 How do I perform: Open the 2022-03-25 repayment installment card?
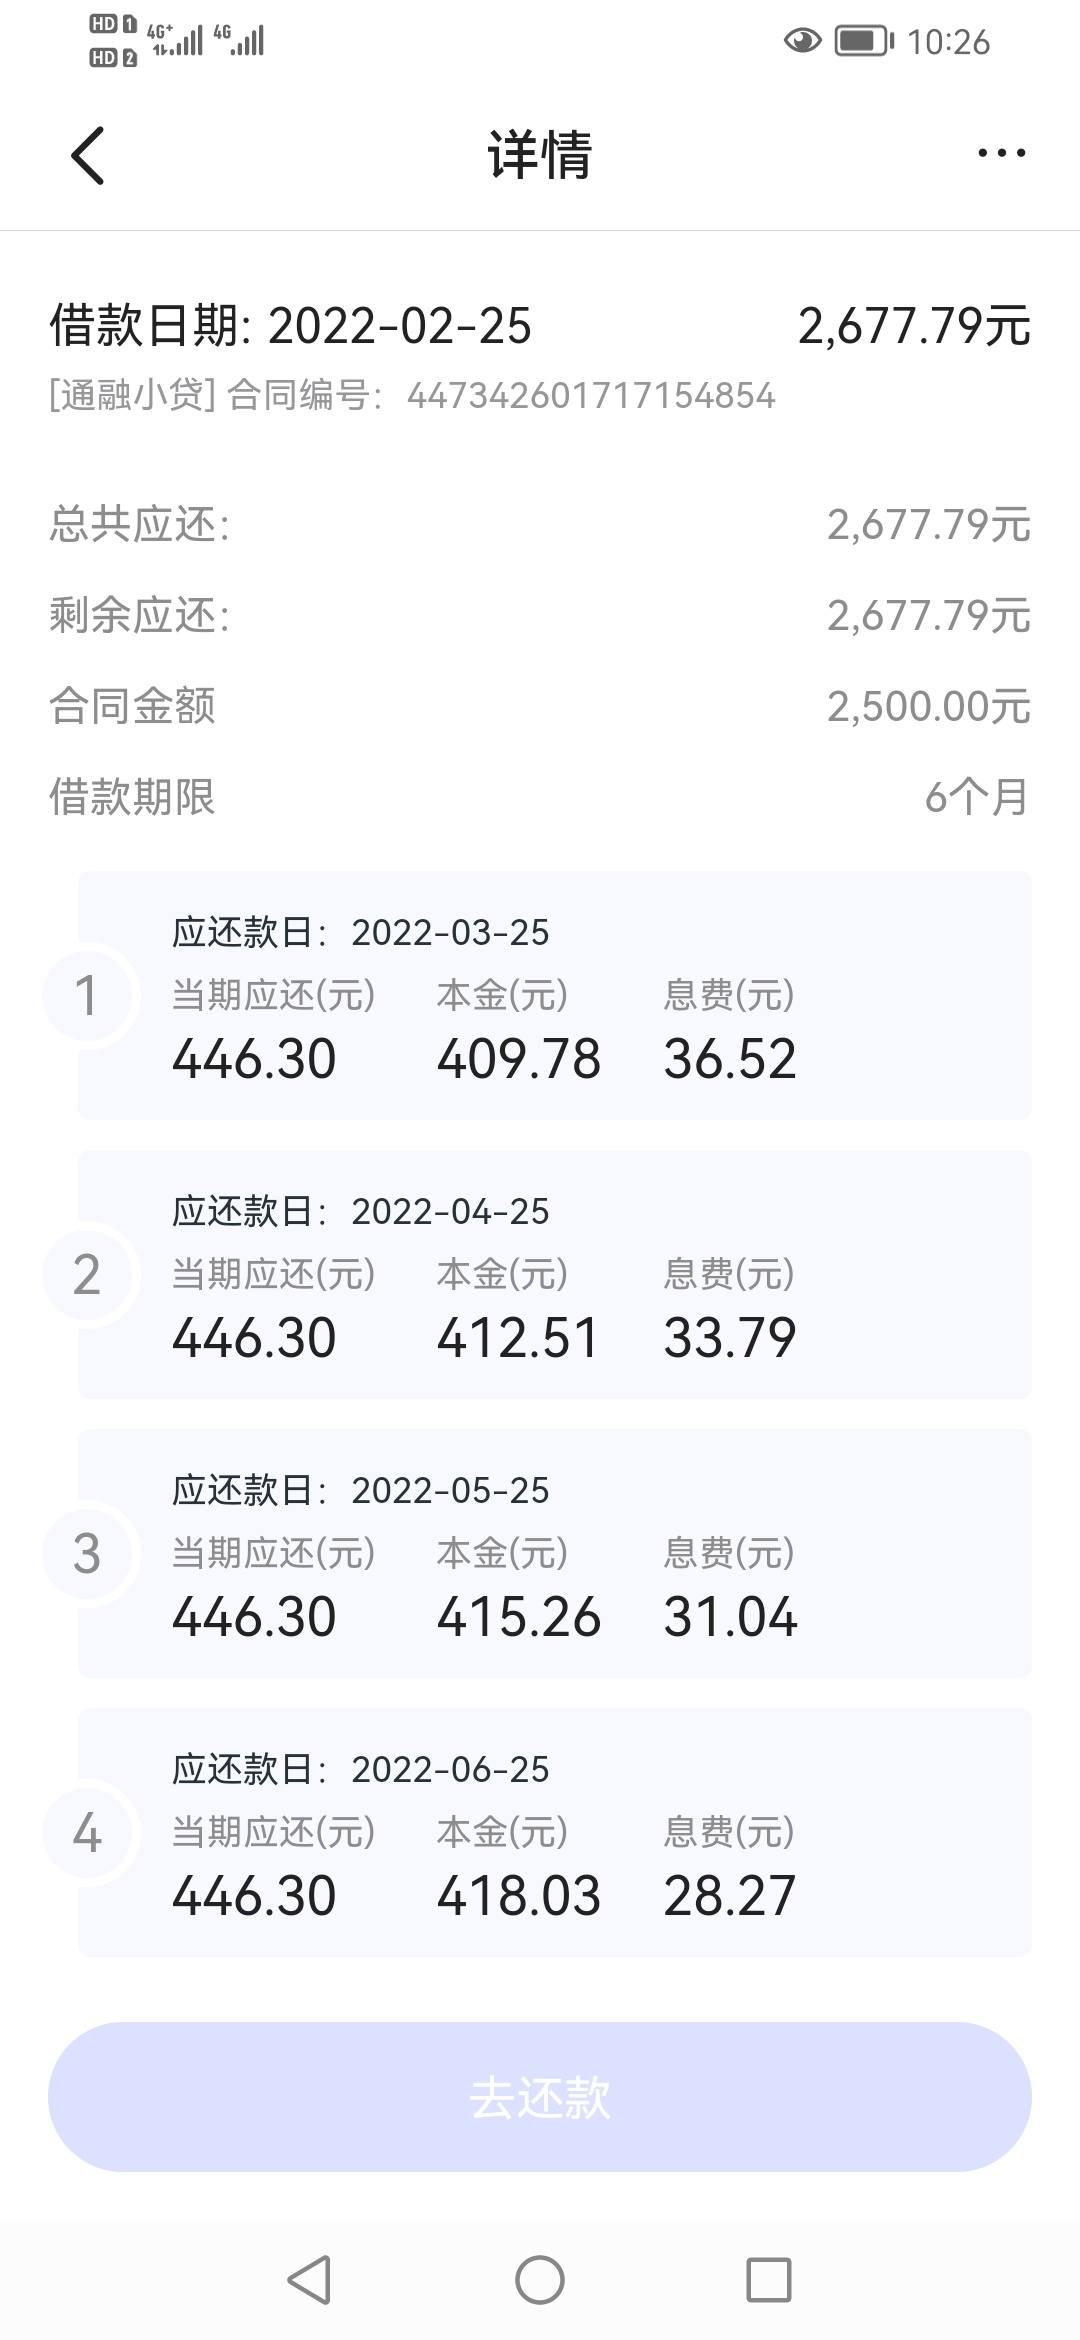coord(555,996)
